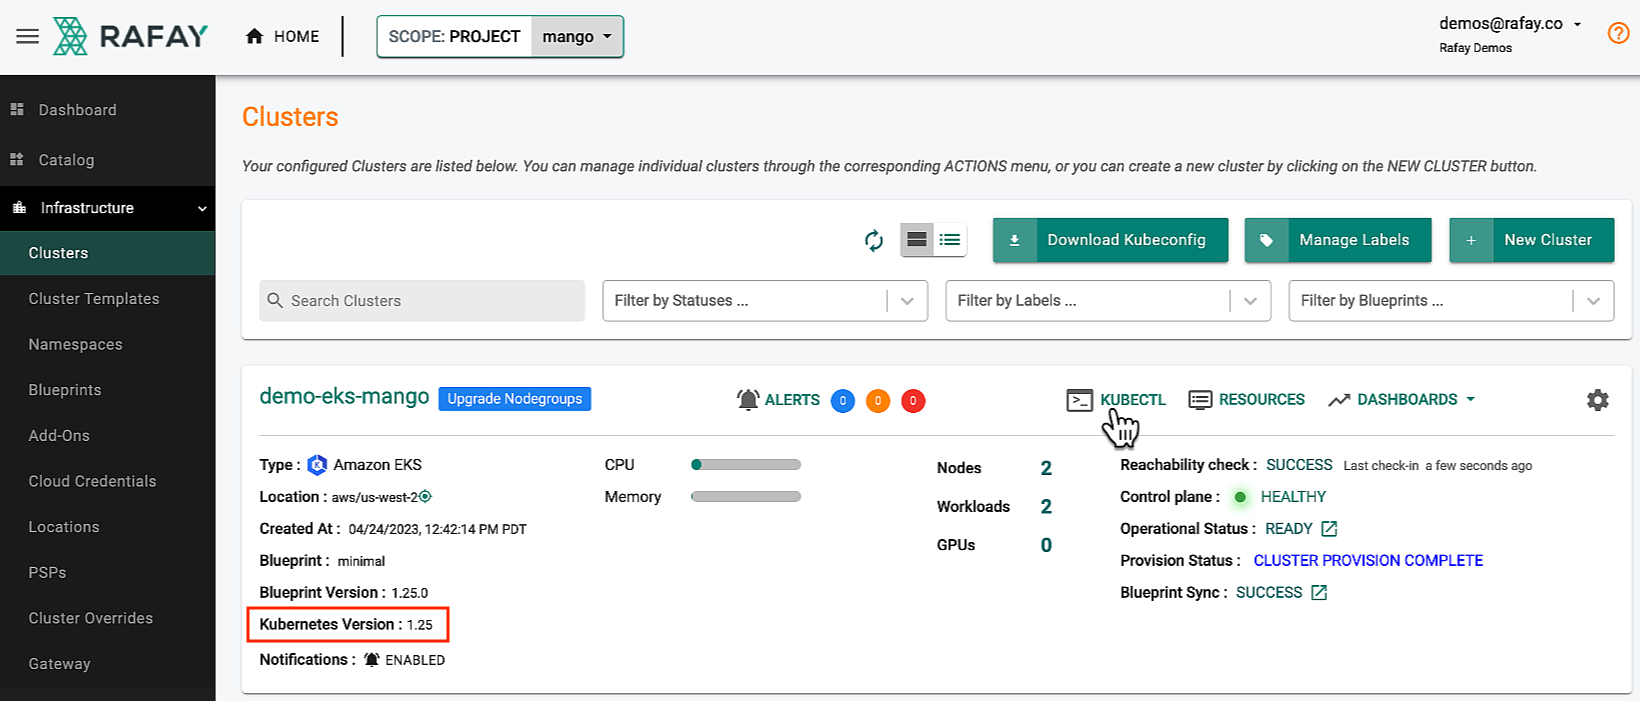The image size is (1640, 701).
Task: Open the project scope dropdown mango
Action: click(577, 37)
